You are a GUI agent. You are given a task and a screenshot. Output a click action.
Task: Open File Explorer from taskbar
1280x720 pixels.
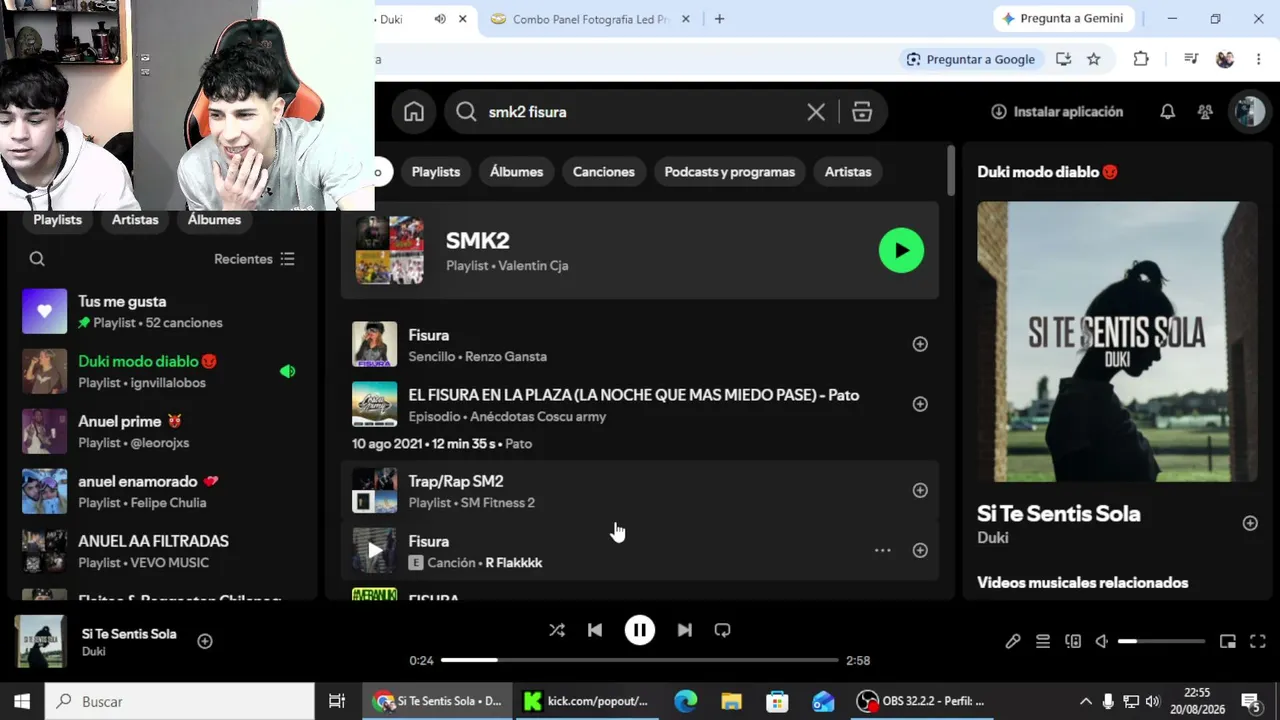pos(731,702)
